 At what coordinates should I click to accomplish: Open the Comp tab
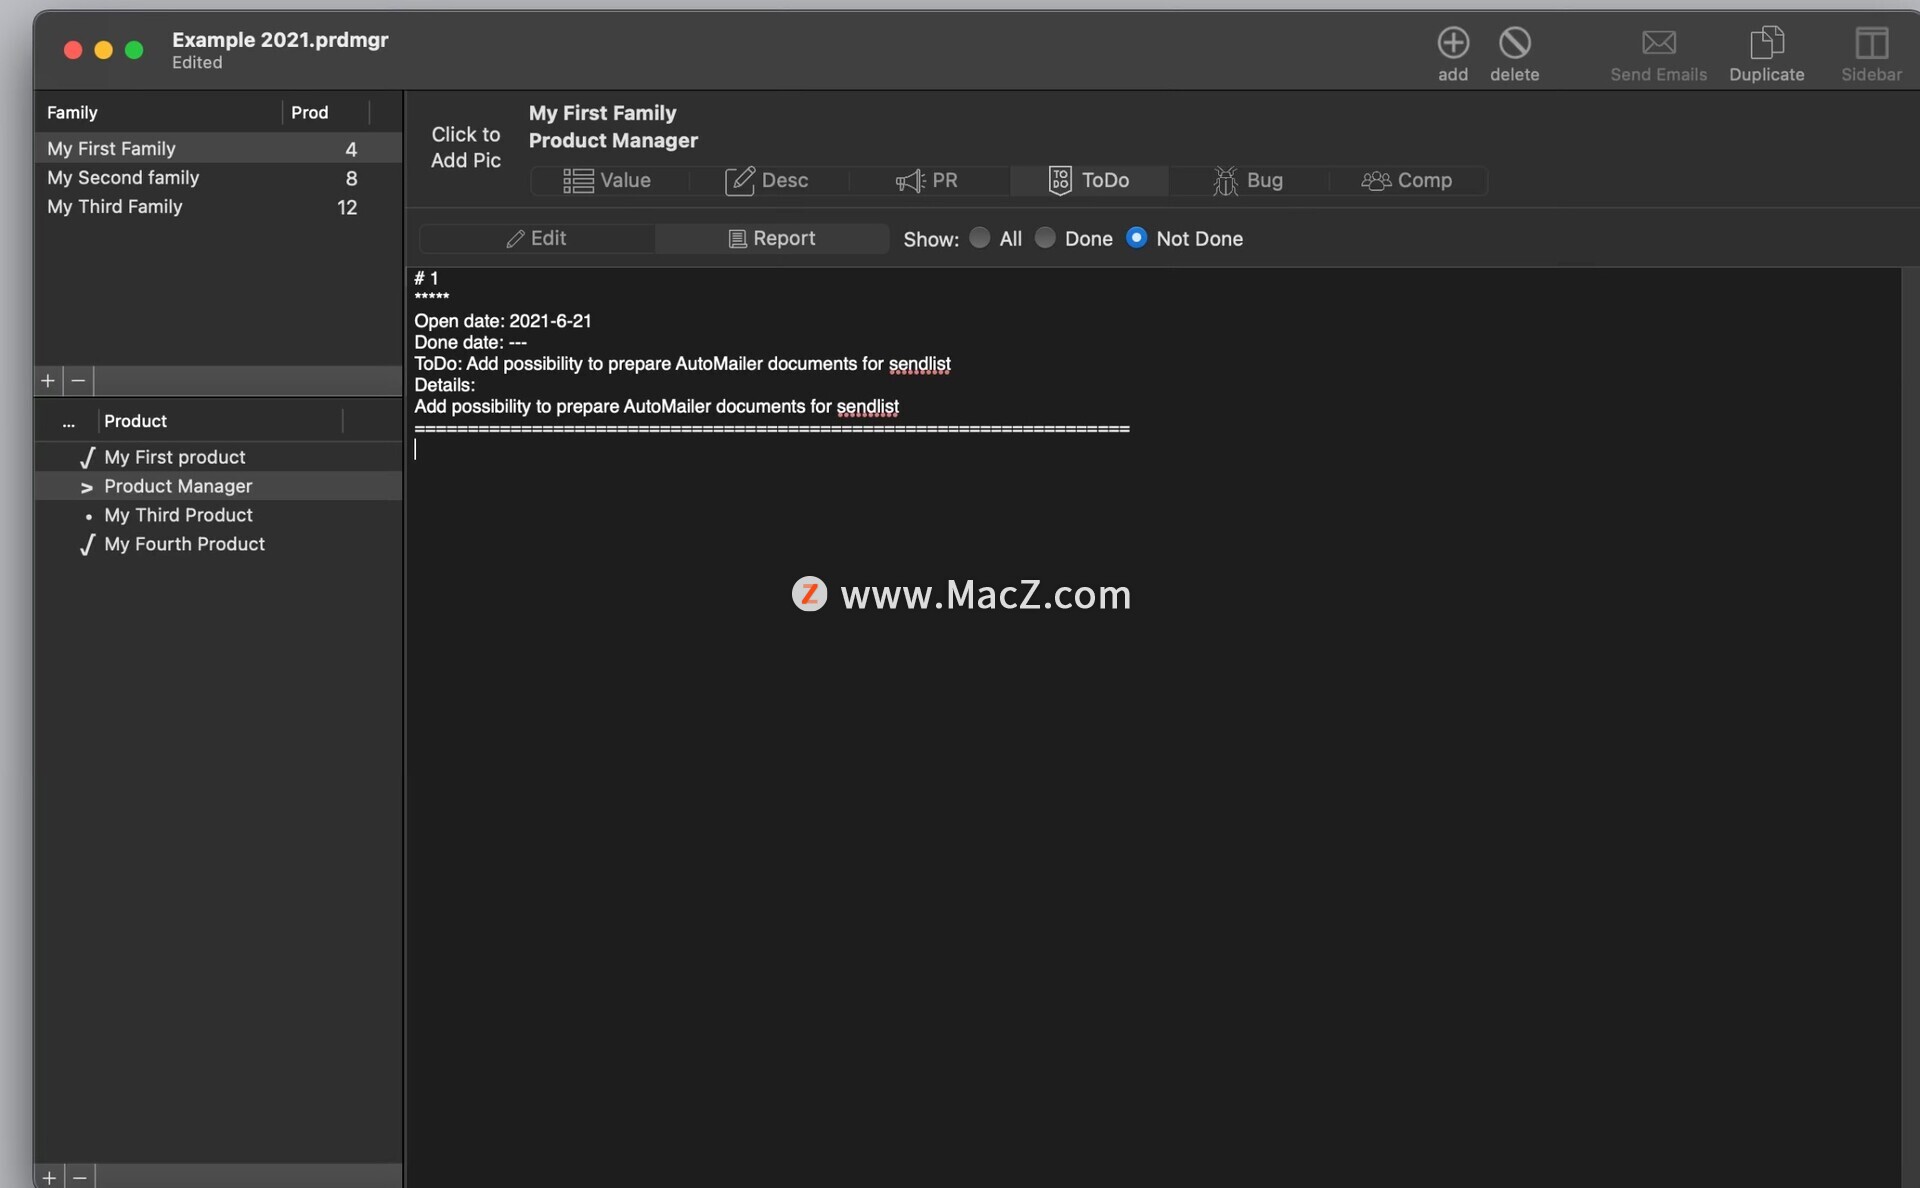(x=1407, y=181)
